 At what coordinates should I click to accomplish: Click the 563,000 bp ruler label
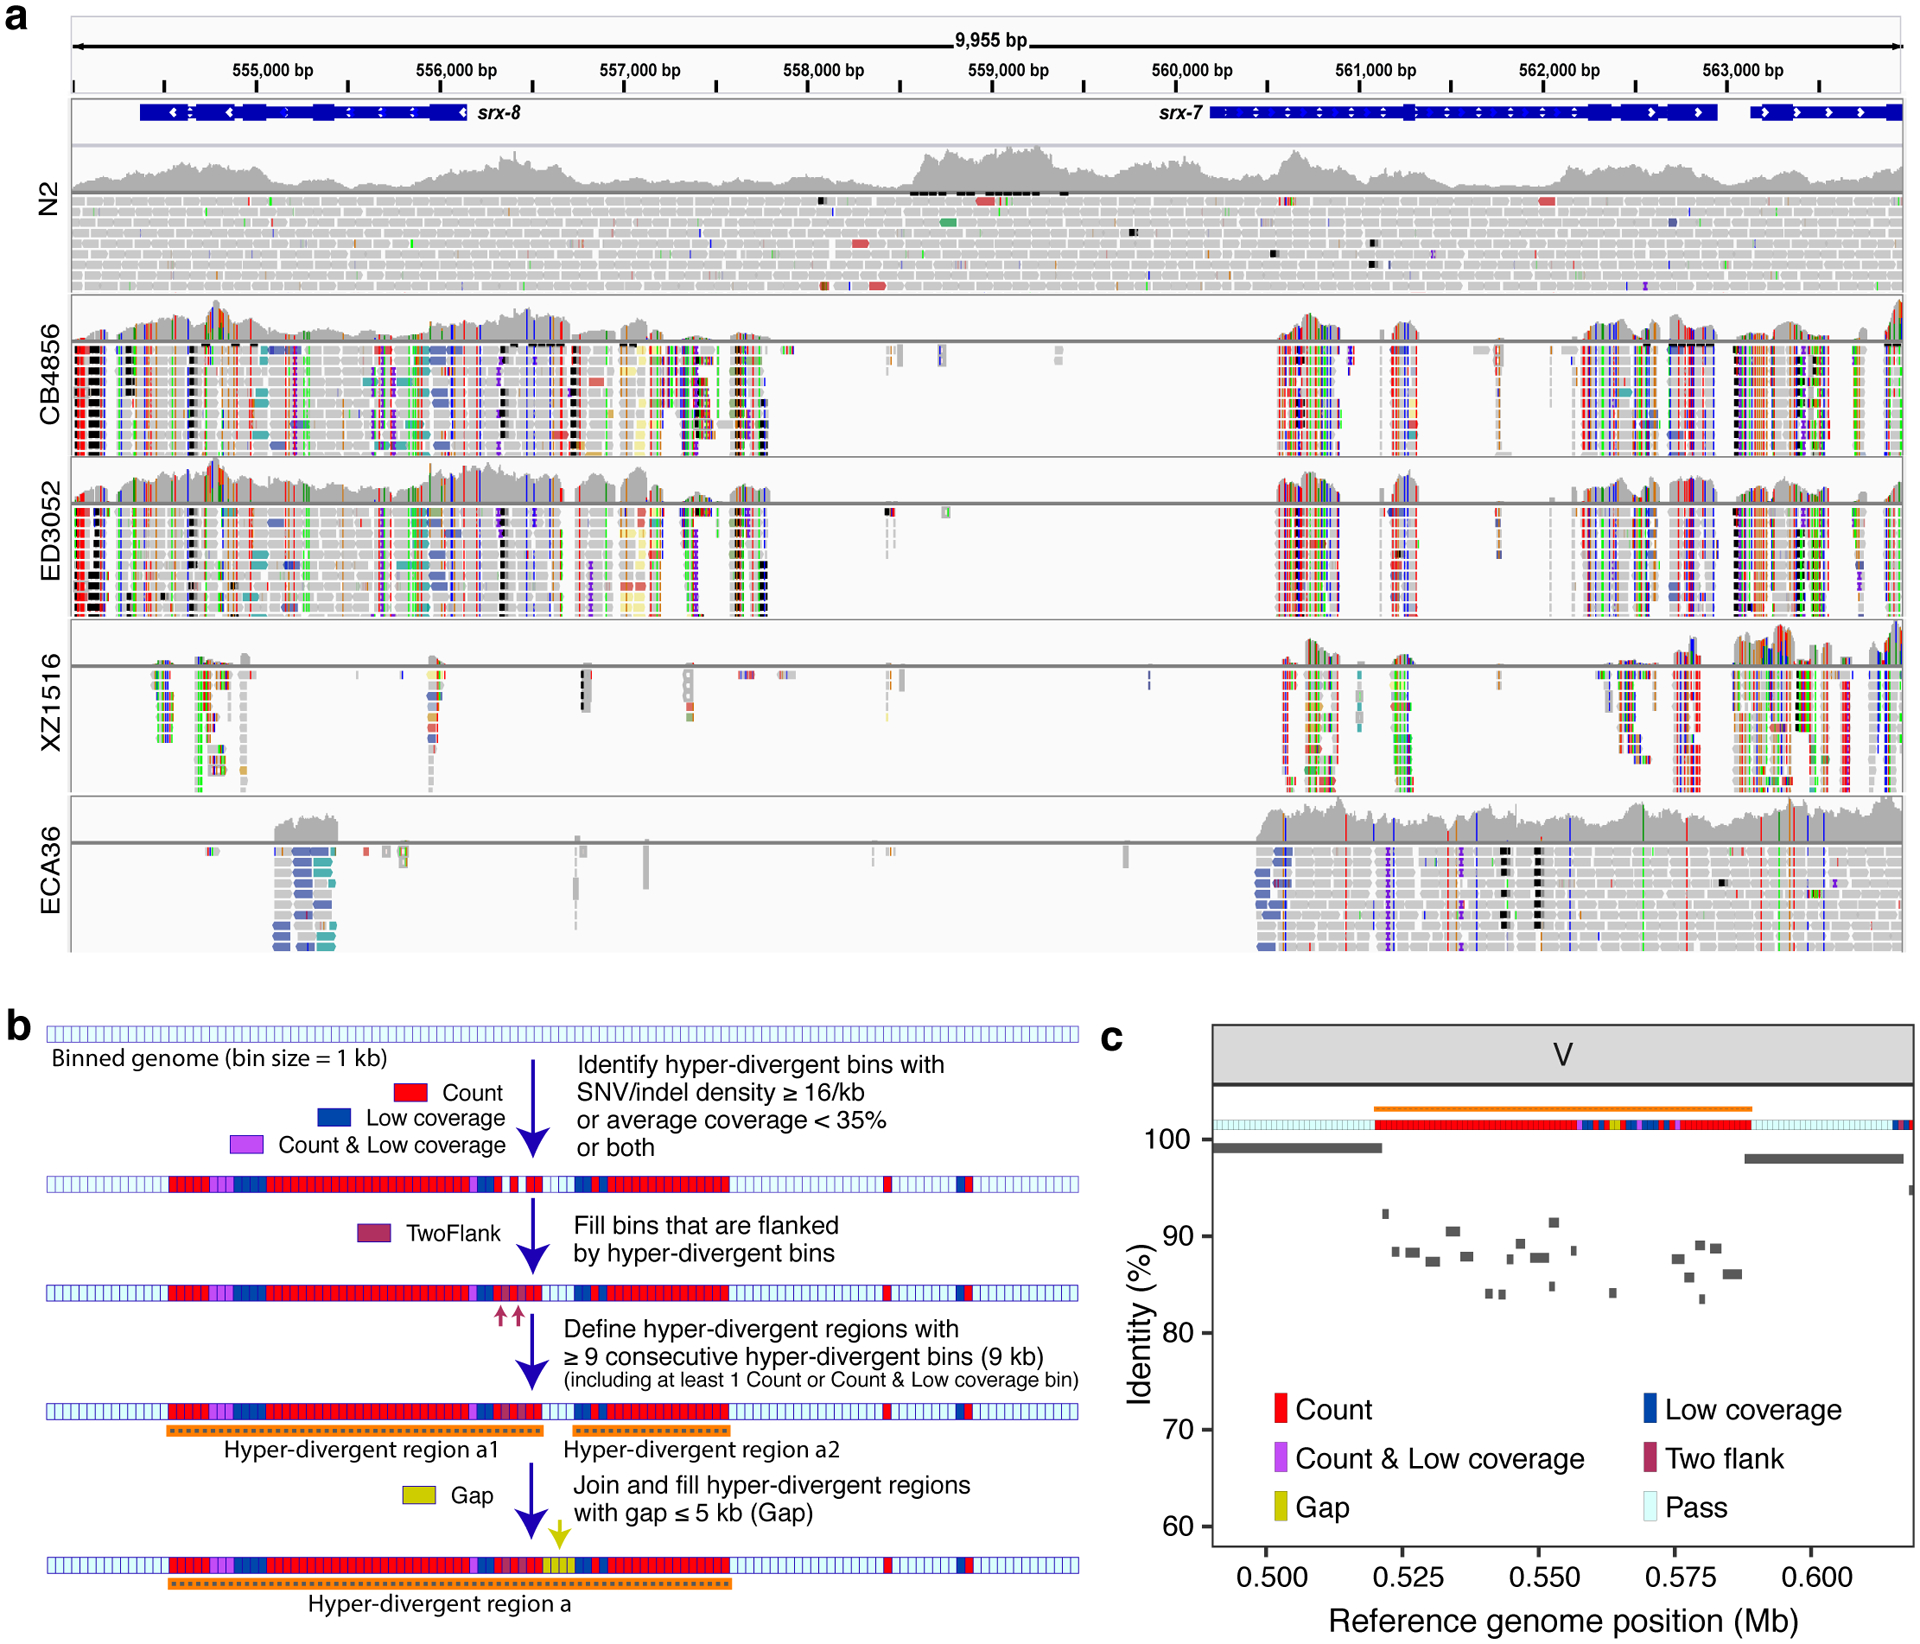[x=1743, y=70]
